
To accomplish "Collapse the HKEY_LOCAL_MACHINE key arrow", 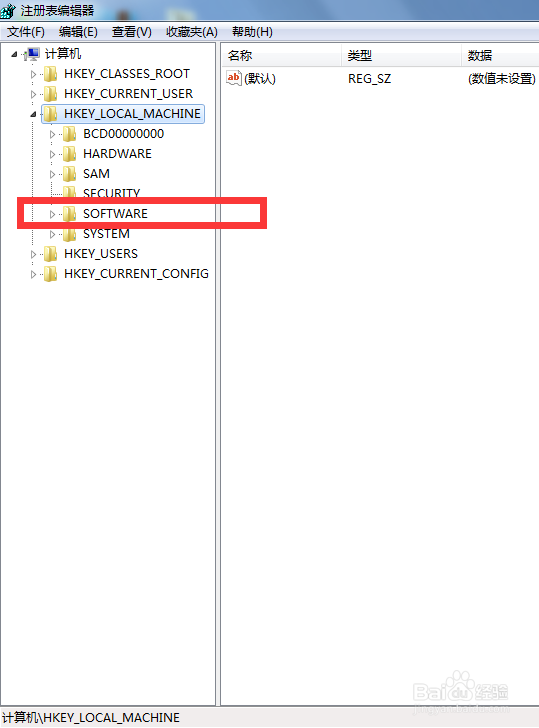I will 33,114.
